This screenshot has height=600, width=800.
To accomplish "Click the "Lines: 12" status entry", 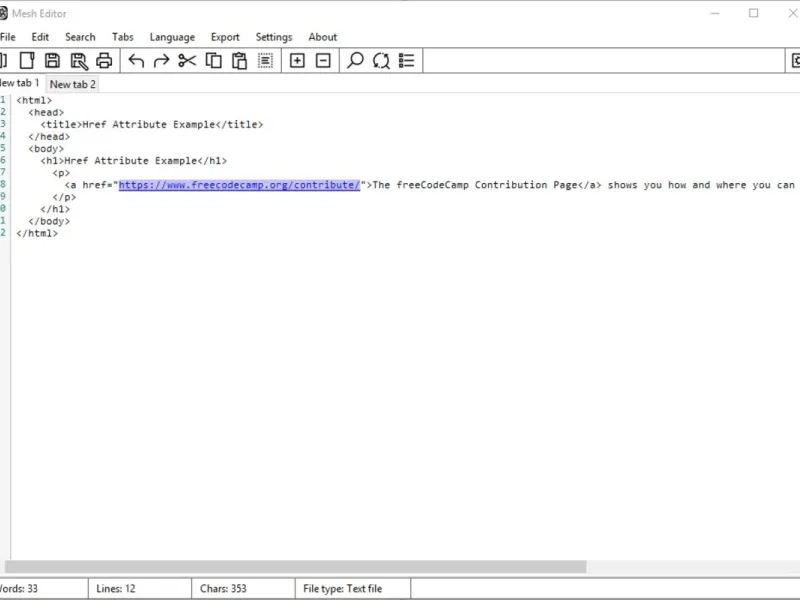I will (115, 588).
